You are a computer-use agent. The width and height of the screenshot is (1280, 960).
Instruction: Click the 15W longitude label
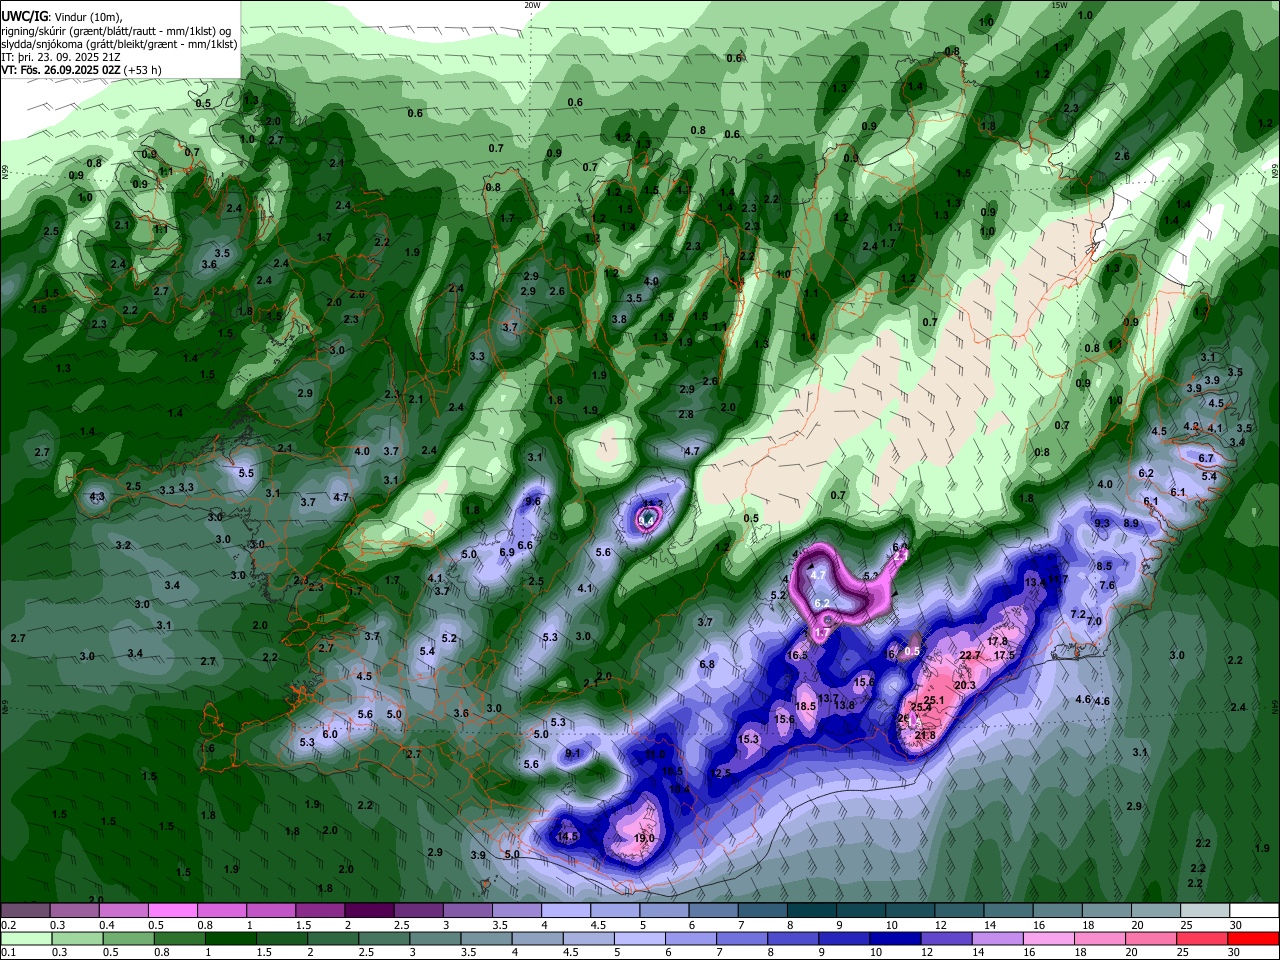click(x=1060, y=5)
